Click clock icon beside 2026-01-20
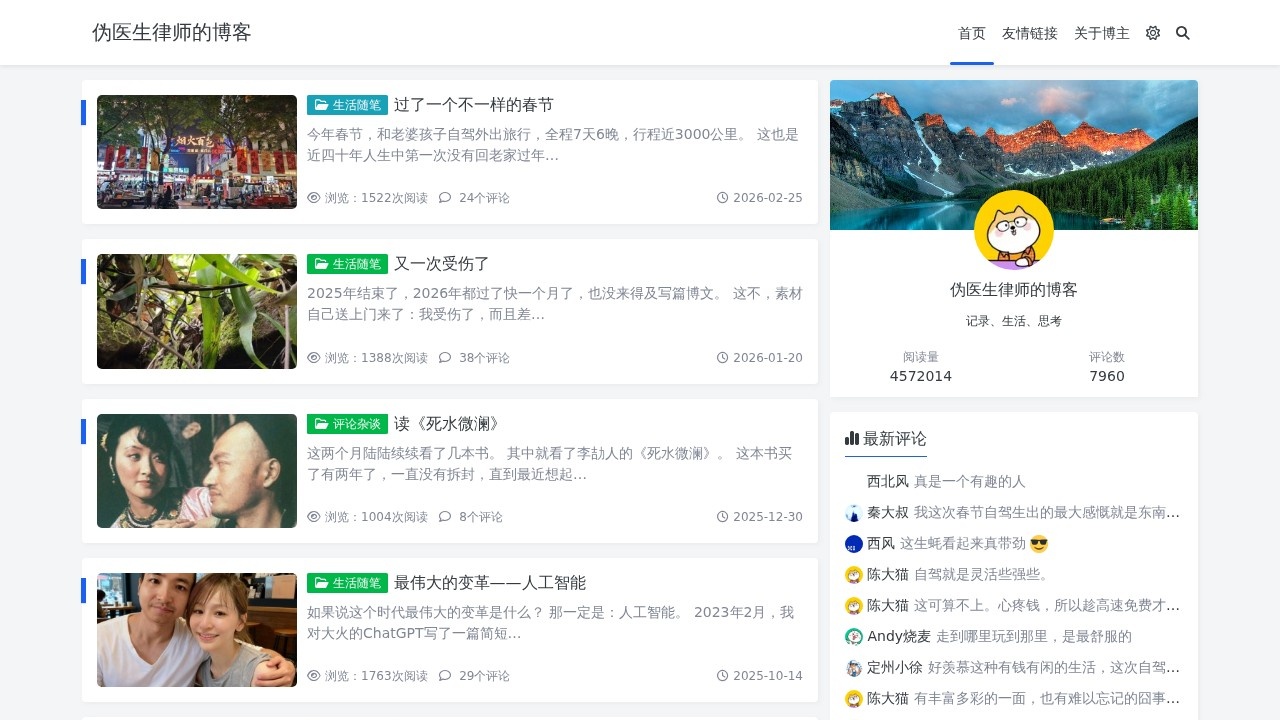Viewport: 1280px width, 720px height. [722, 357]
